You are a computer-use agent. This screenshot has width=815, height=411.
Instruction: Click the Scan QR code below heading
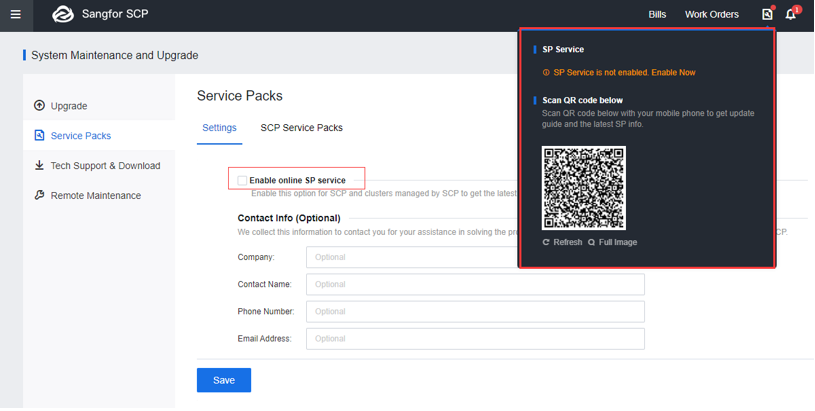click(582, 100)
